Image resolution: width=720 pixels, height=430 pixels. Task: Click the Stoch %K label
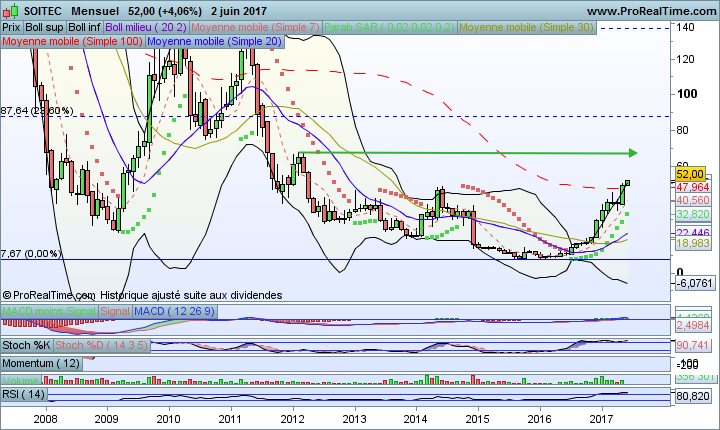(27, 345)
